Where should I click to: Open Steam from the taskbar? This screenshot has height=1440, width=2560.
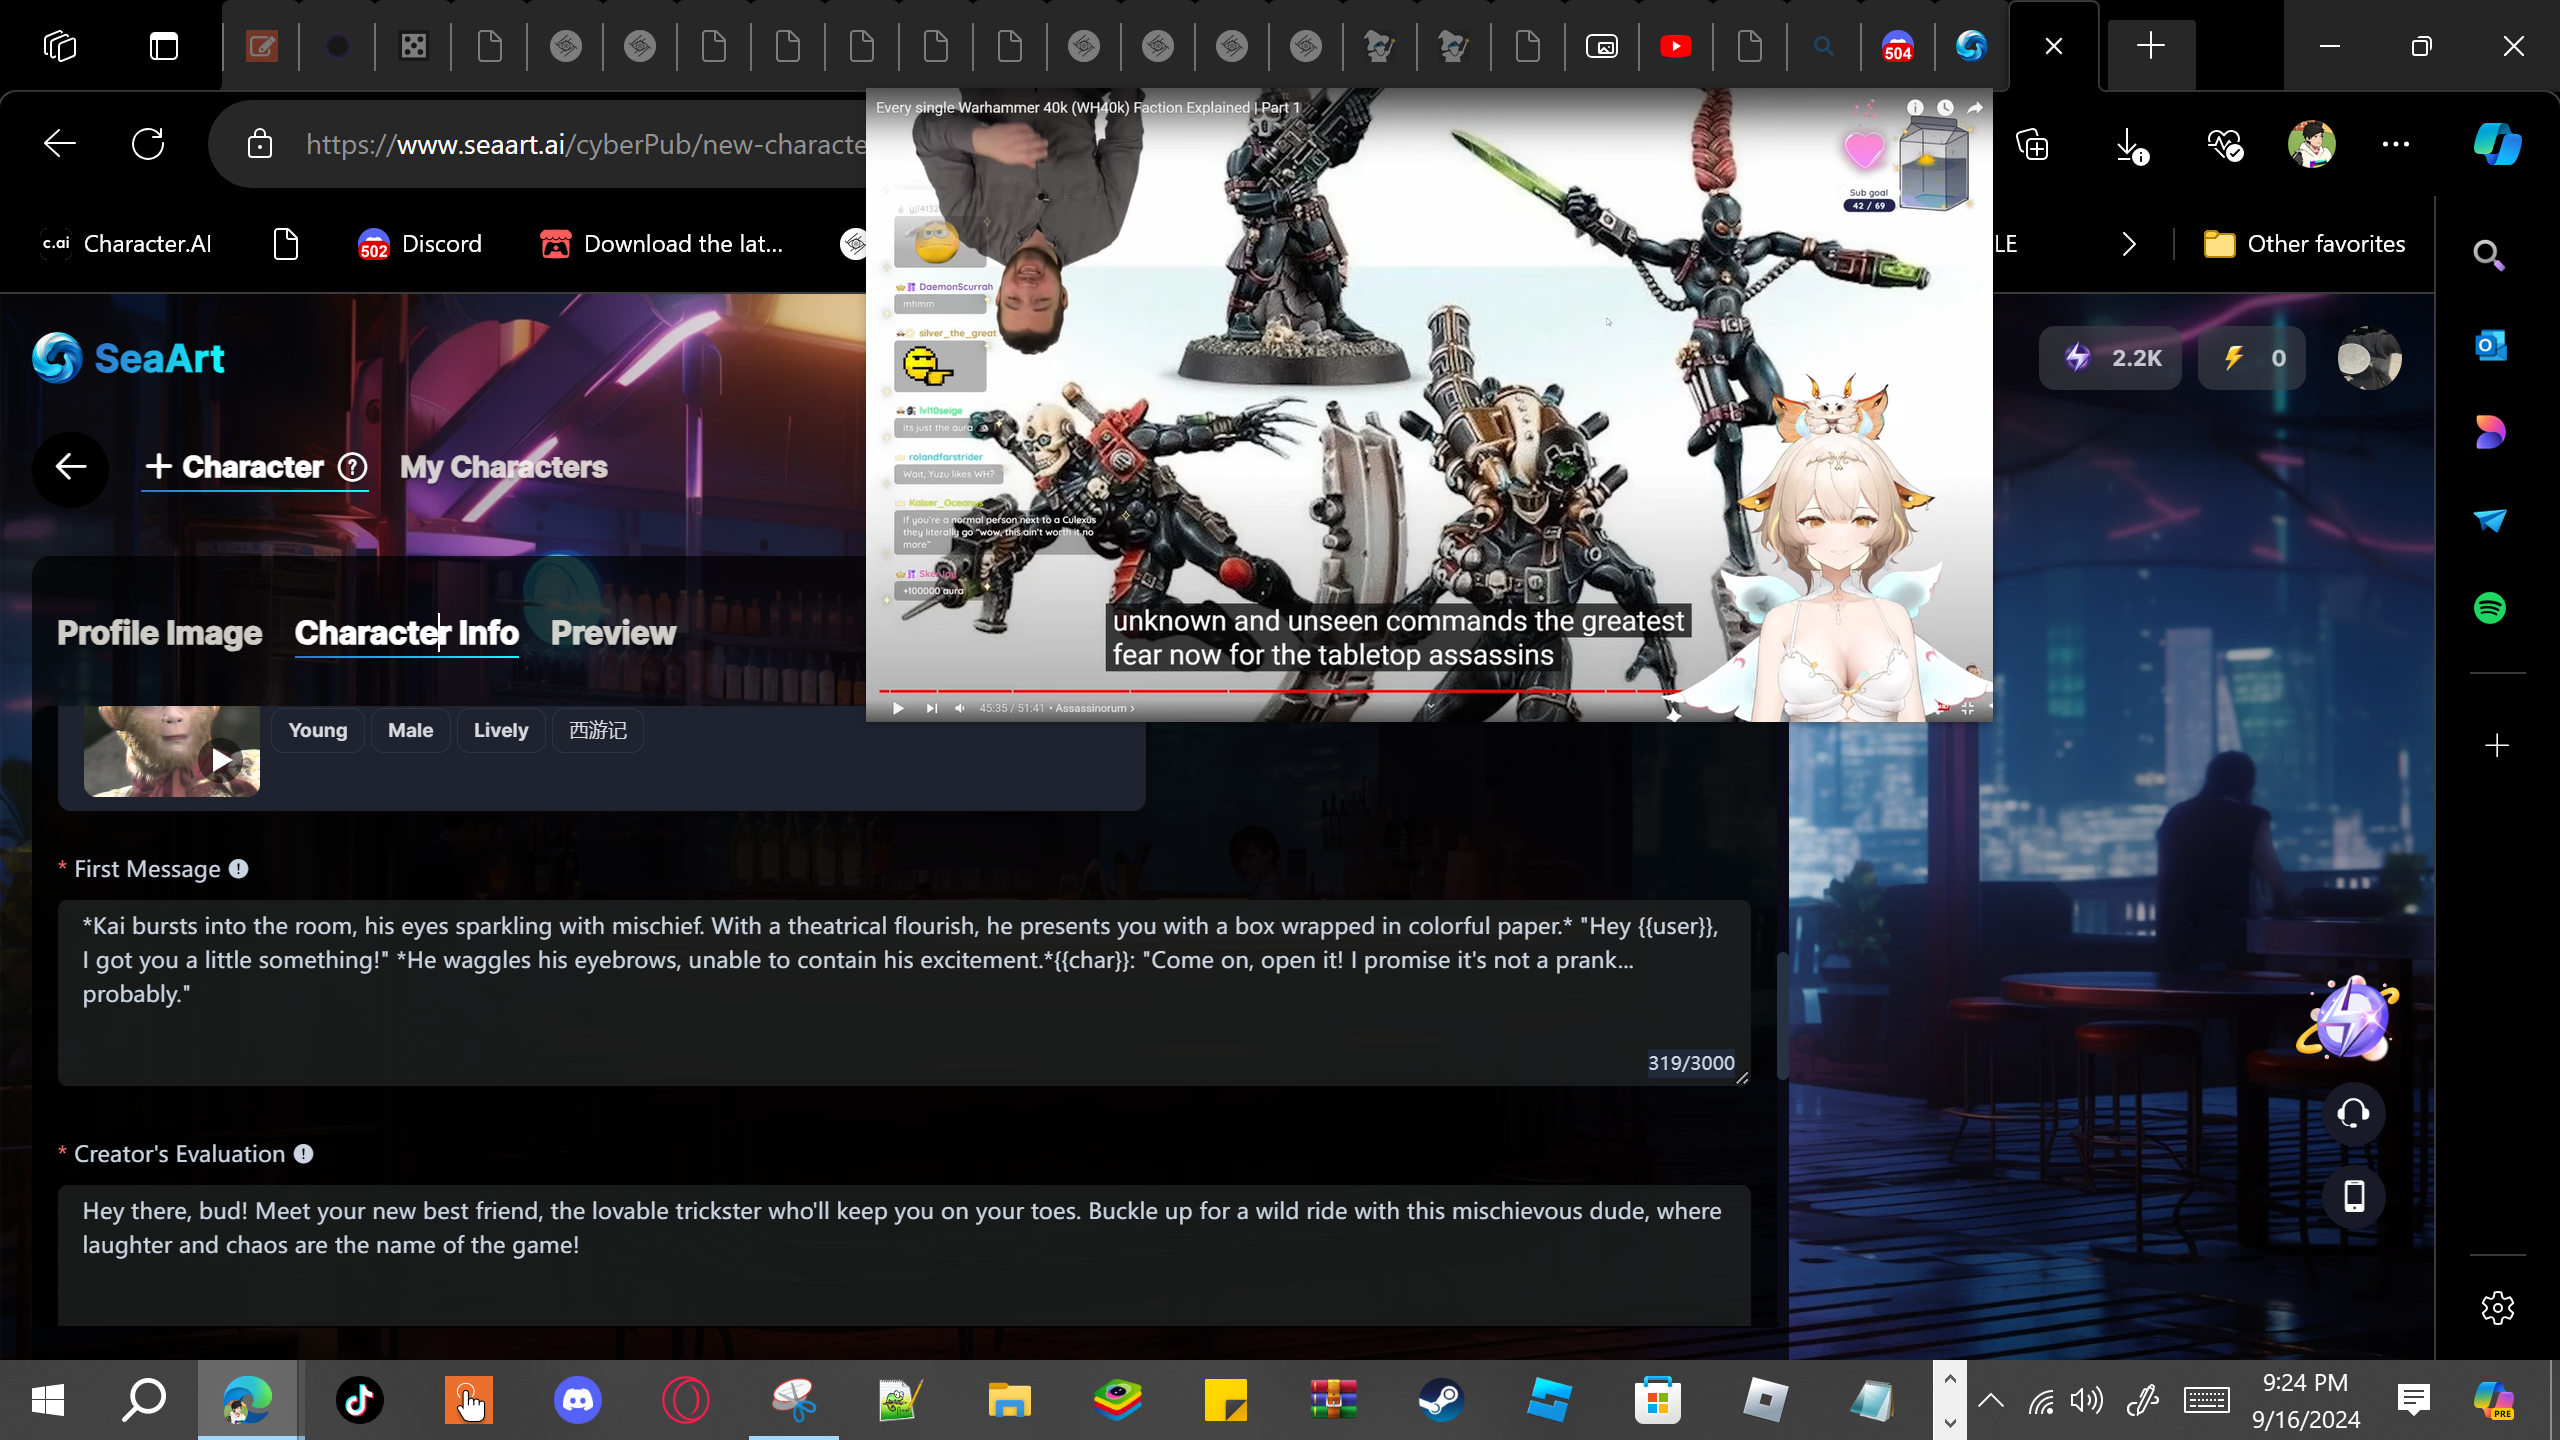1441,1400
